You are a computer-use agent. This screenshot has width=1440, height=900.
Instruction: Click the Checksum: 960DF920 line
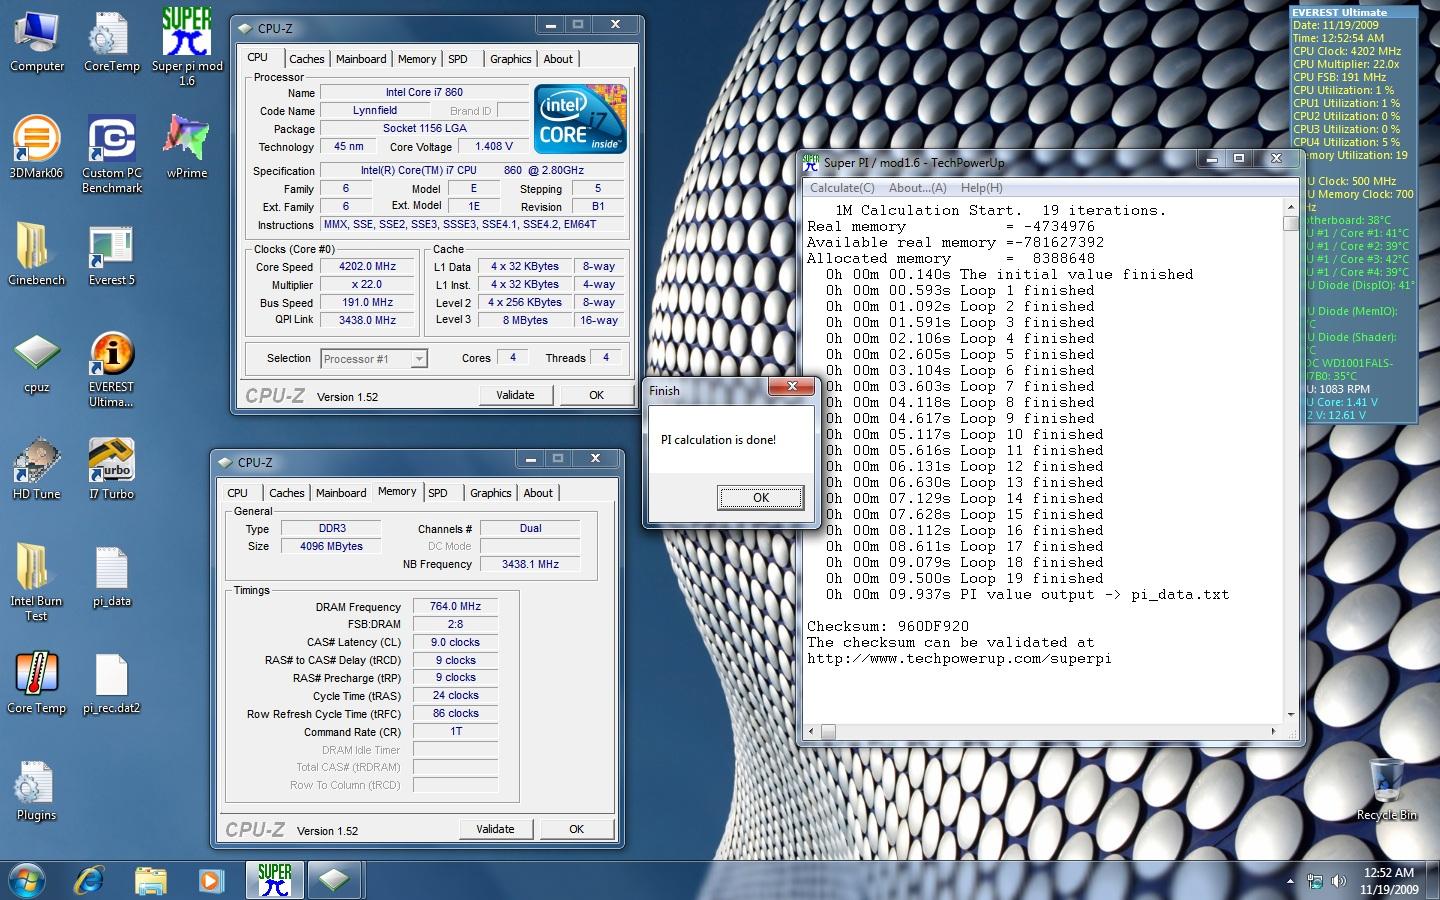point(888,627)
